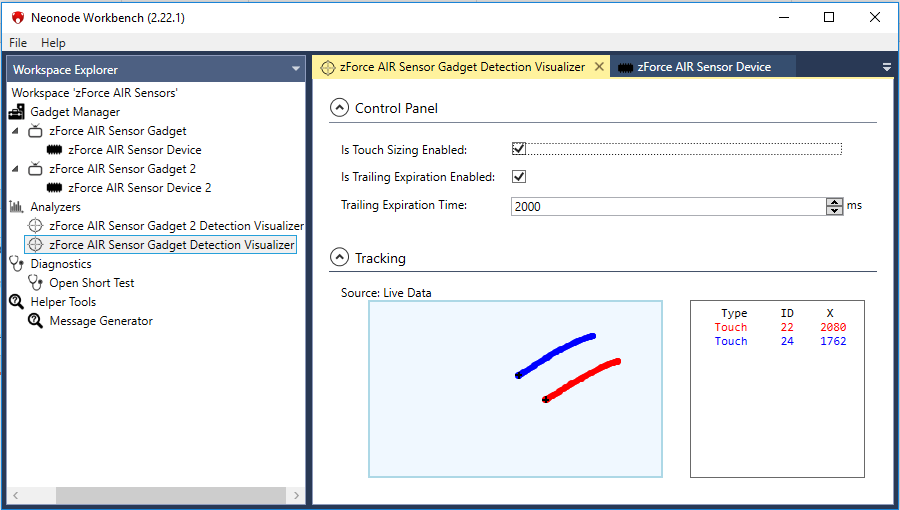Collapse the Tracking section
This screenshot has height=510, width=900.
pos(340,258)
